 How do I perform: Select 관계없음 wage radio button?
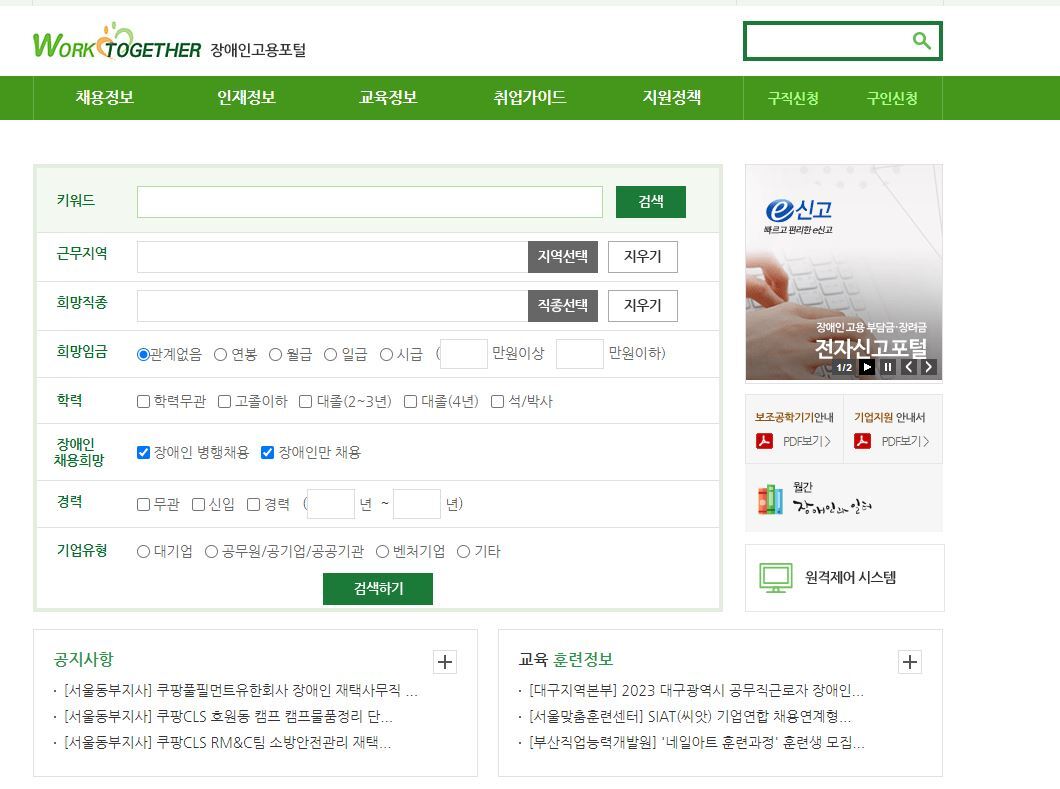tap(143, 354)
